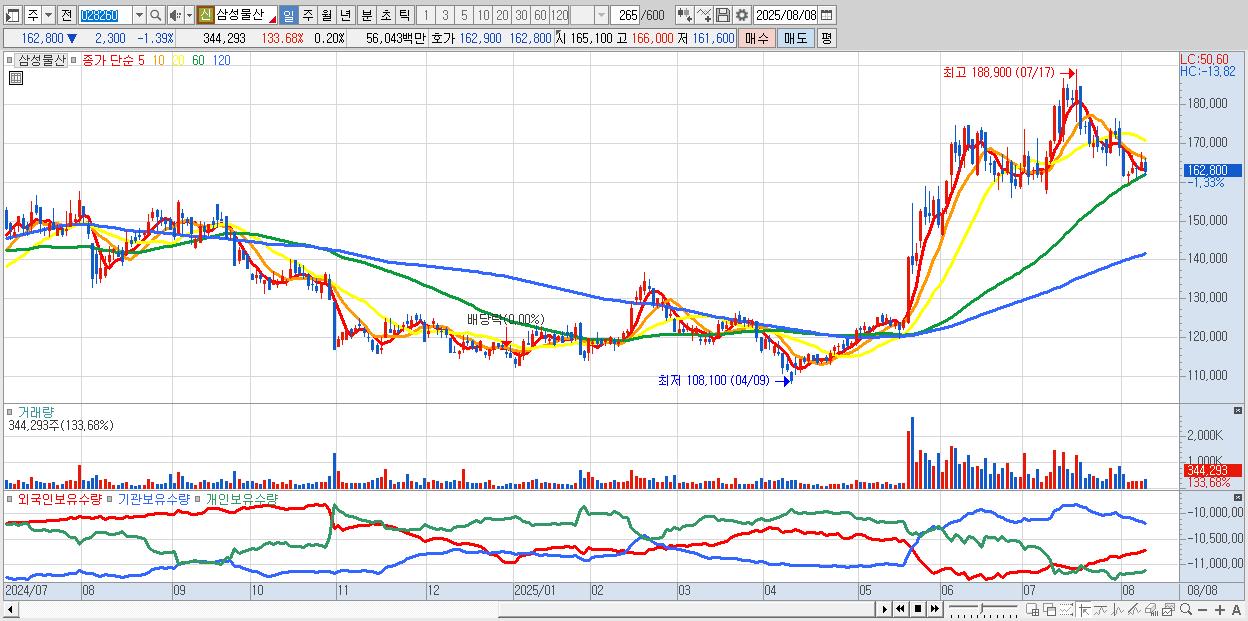Toggle the 5-day moving average label
Viewport: 1248px width, 621px height.
point(140,60)
